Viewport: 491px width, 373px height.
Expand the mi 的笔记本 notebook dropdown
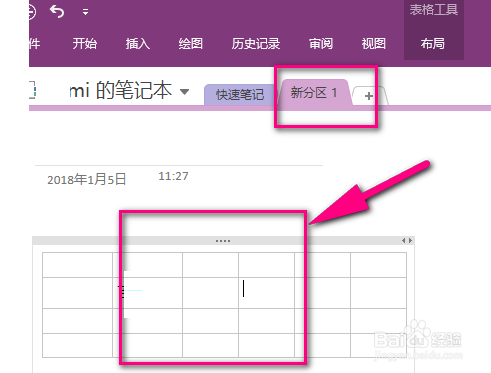184,91
